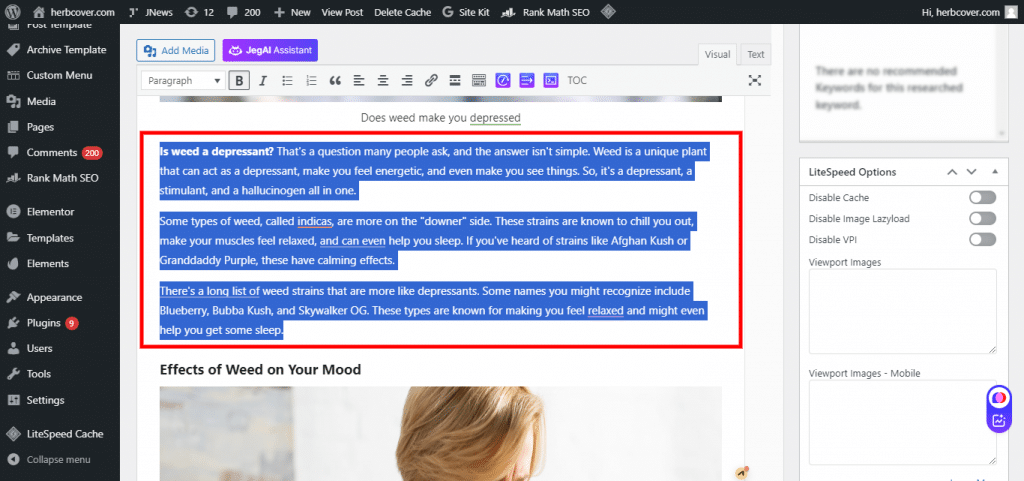Launch JegAI Assistant

pyautogui.click(x=270, y=50)
